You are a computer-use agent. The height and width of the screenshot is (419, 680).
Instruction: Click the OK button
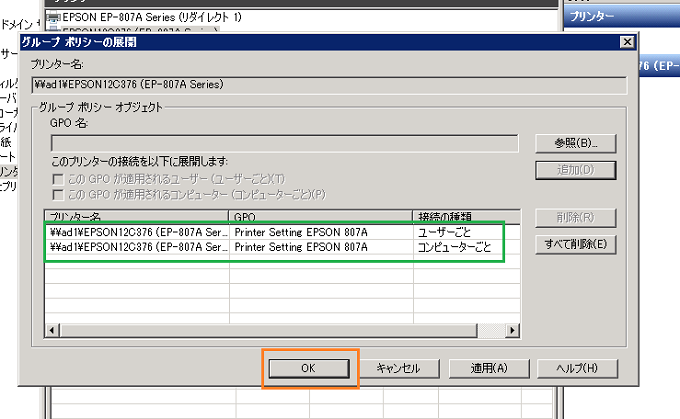309,368
